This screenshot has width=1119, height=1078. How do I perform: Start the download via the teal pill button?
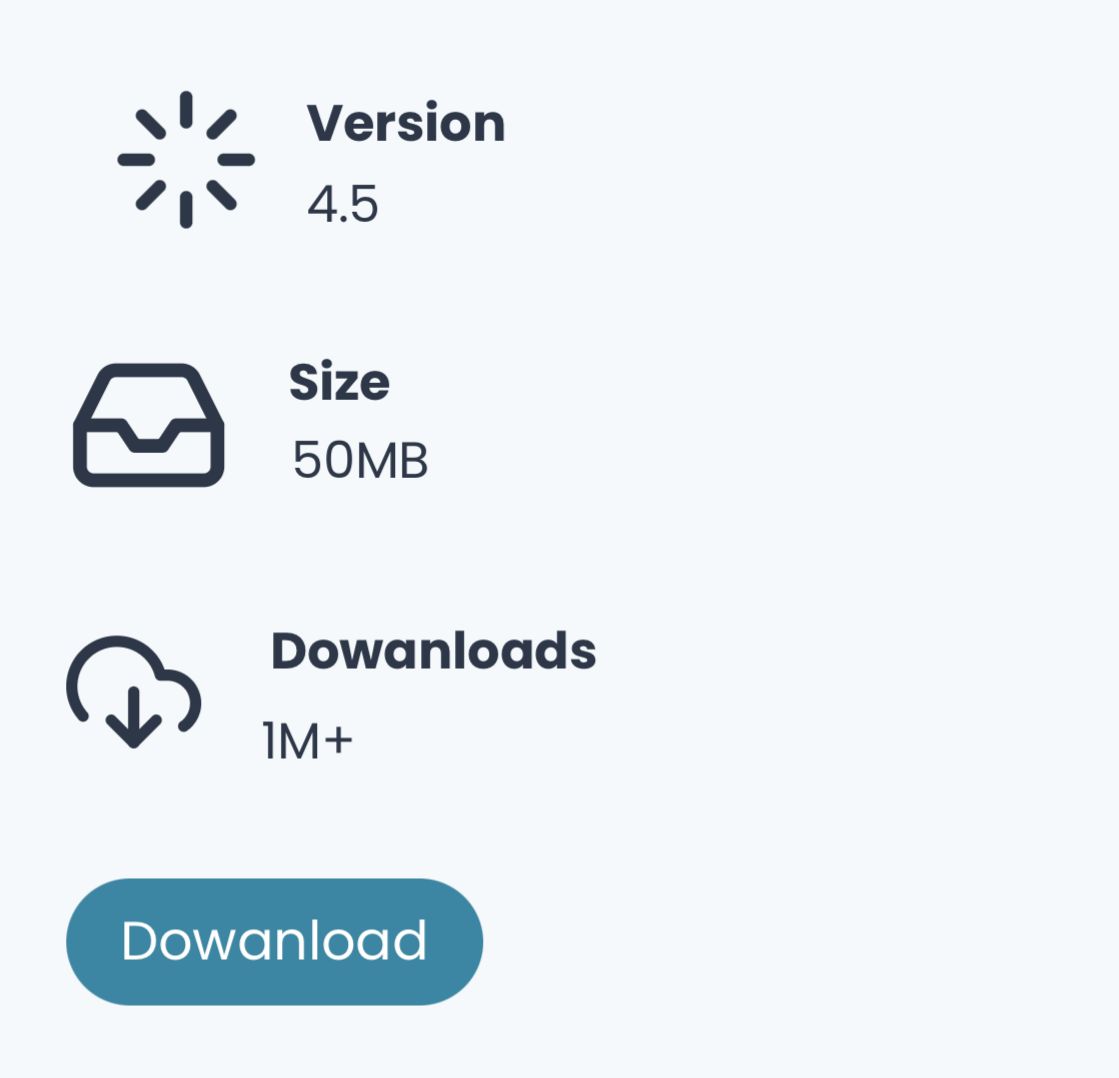tap(274, 942)
